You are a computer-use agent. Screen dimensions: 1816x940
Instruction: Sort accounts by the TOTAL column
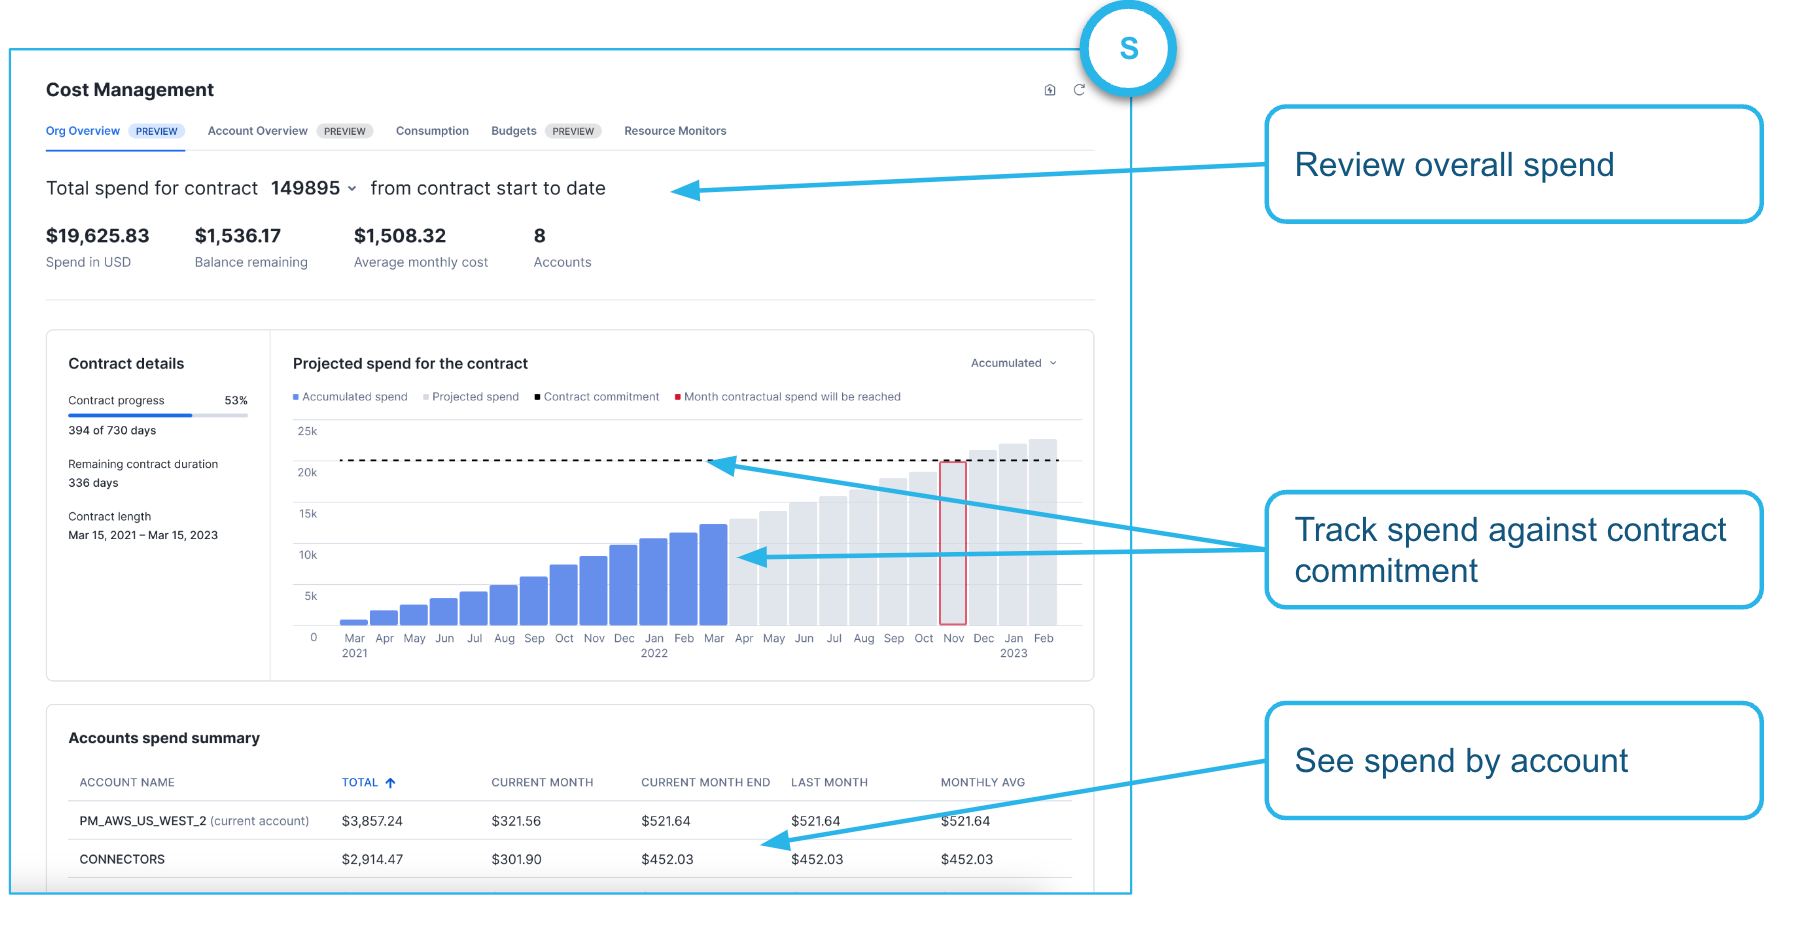click(x=368, y=783)
